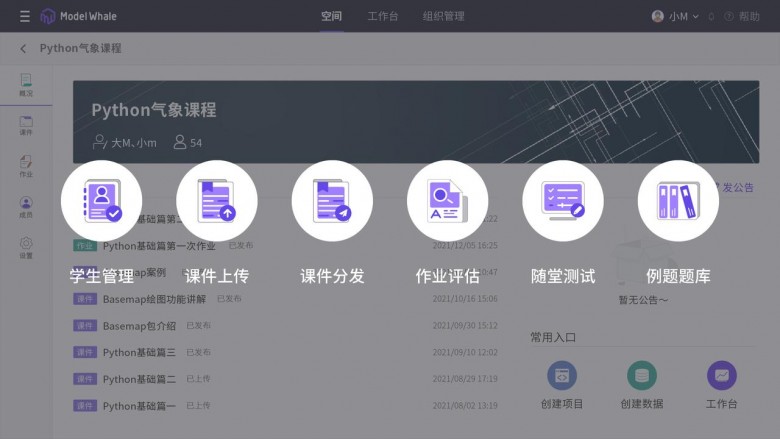Open 课件 courseware in sidebar

[x=26, y=125]
